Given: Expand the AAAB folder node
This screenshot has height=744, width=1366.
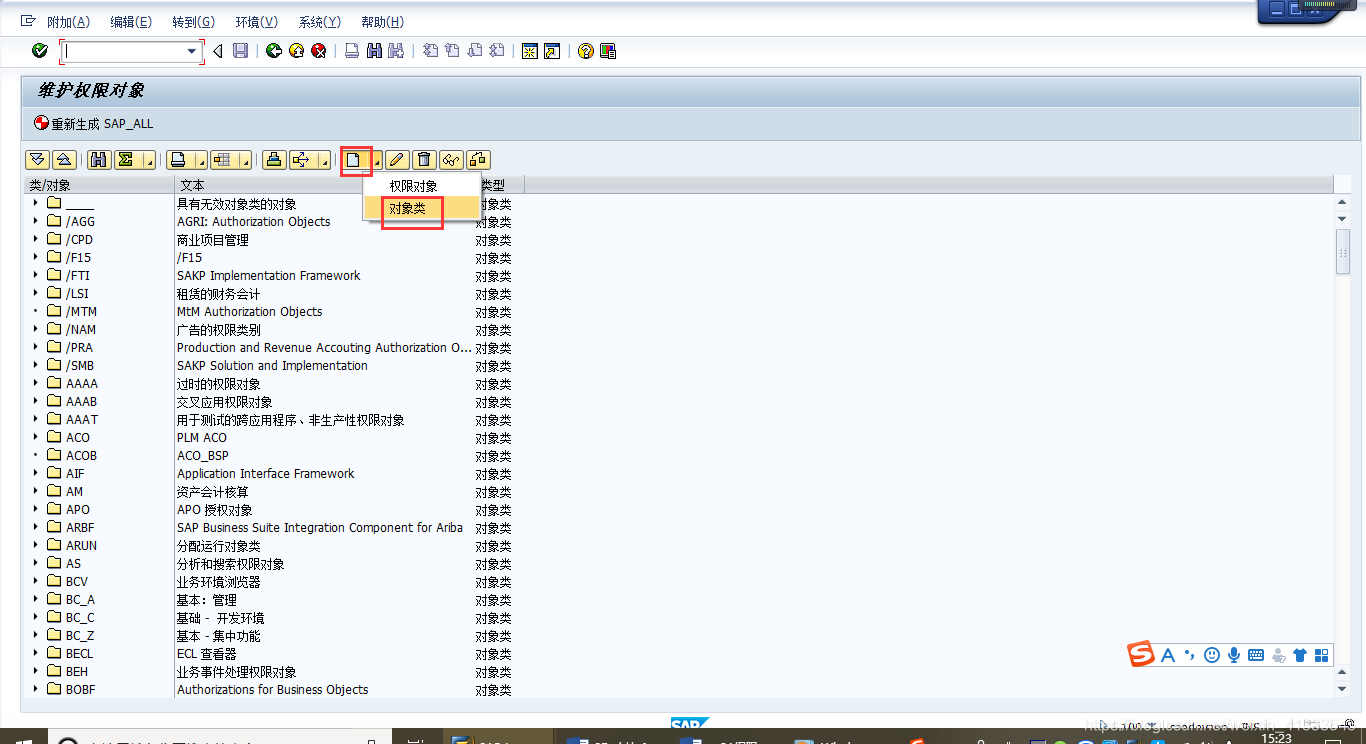Looking at the screenshot, I should point(35,401).
